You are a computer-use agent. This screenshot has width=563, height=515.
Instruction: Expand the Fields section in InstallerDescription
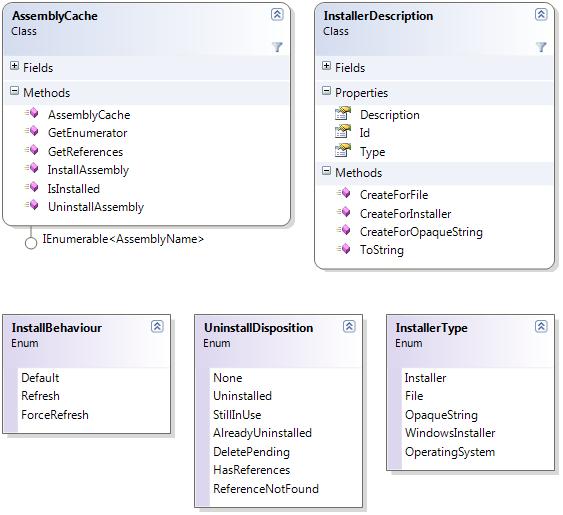pos(326,66)
